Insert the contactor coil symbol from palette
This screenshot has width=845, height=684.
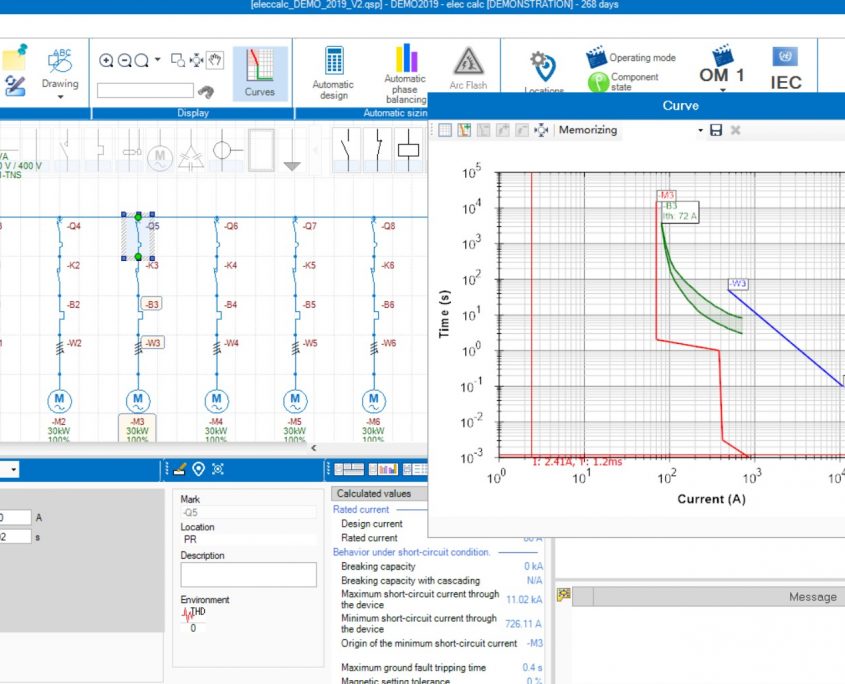(x=408, y=150)
